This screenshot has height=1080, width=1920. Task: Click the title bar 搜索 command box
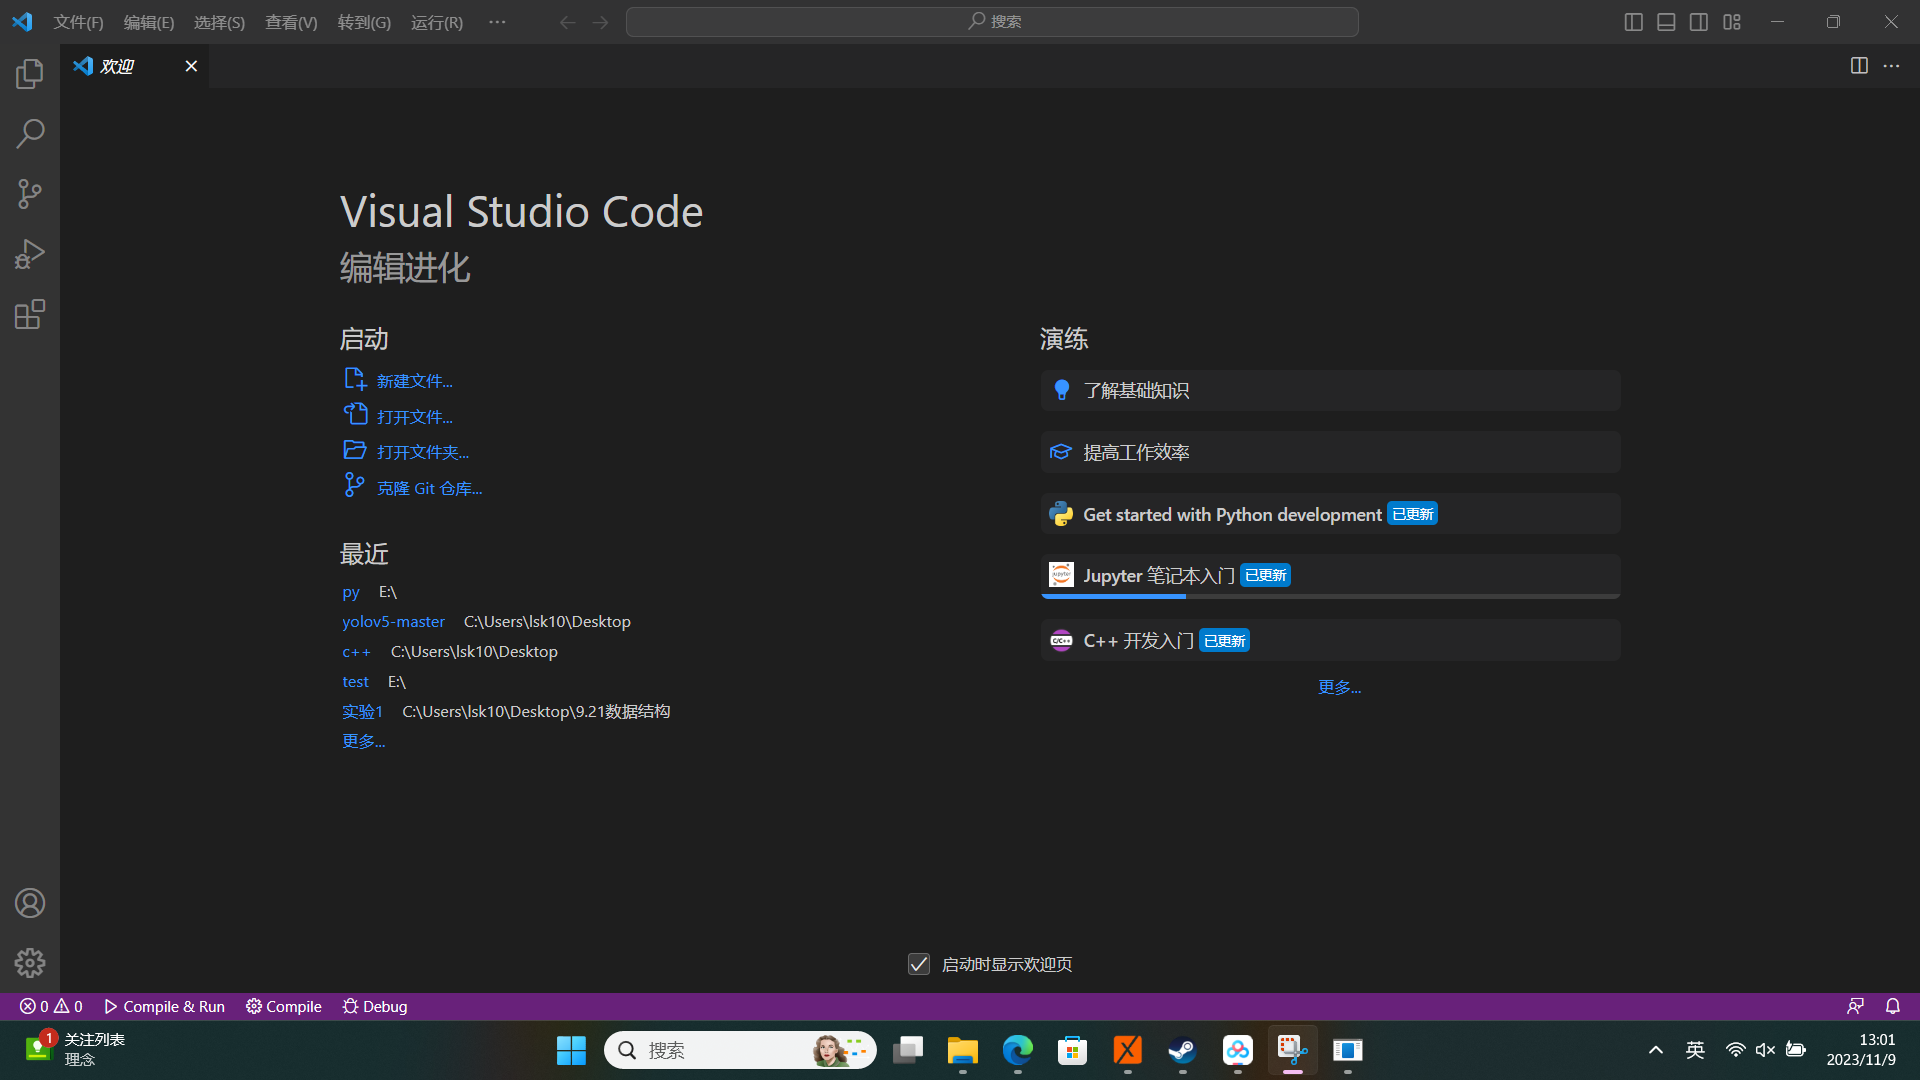pos(992,22)
